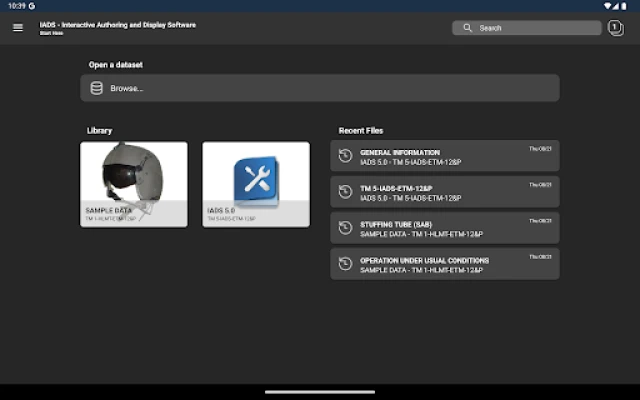The width and height of the screenshot is (640, 400).
Task: Click history icon next to GENERAL INFORMATION
Action: (x=345, y=156)
